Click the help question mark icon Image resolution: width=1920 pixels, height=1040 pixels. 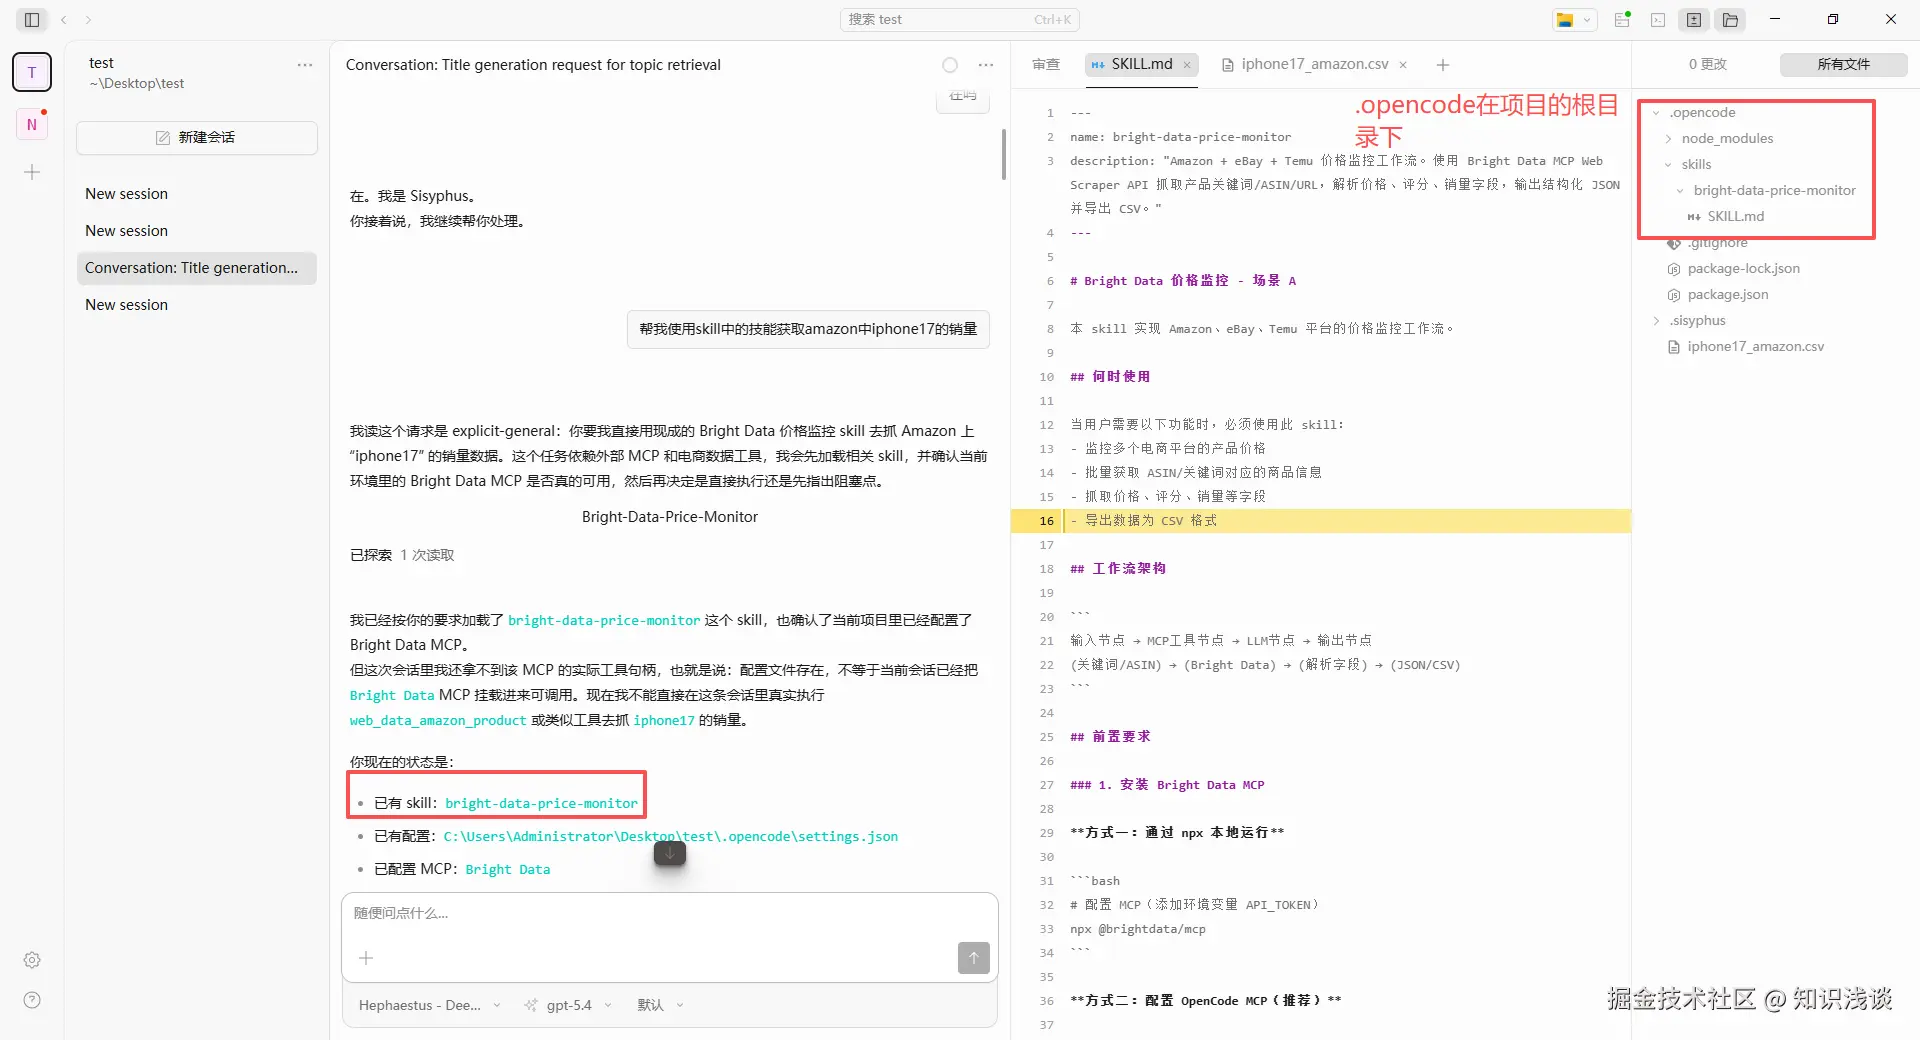point(31,999)
